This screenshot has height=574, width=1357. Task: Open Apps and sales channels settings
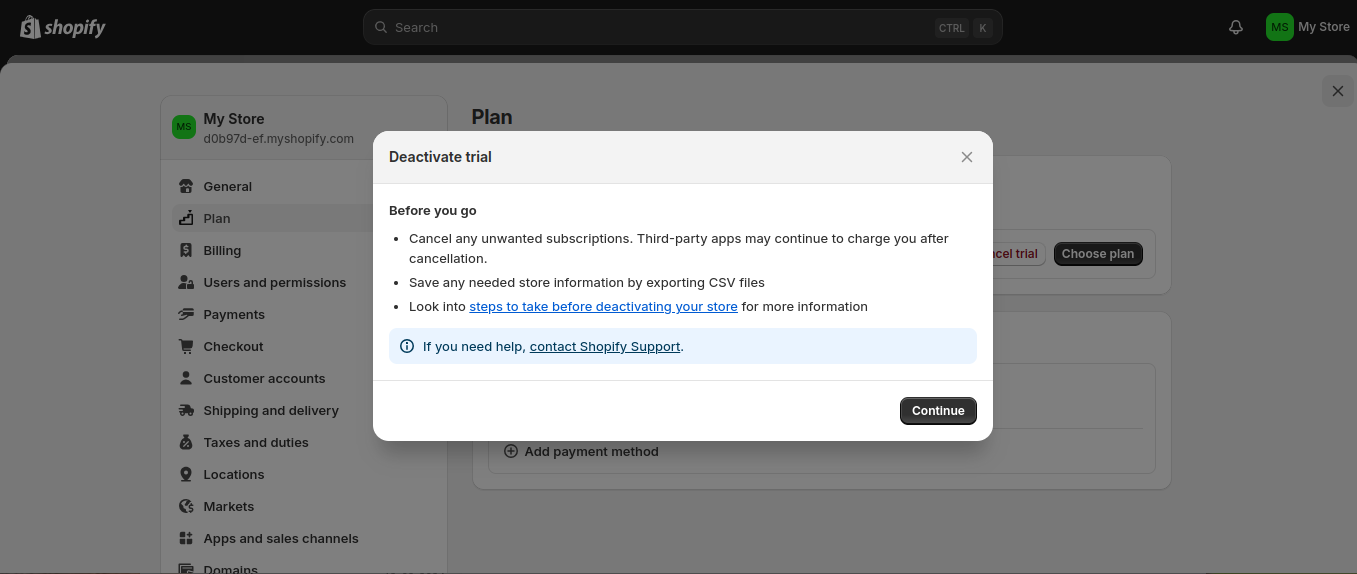coord(280,538)
